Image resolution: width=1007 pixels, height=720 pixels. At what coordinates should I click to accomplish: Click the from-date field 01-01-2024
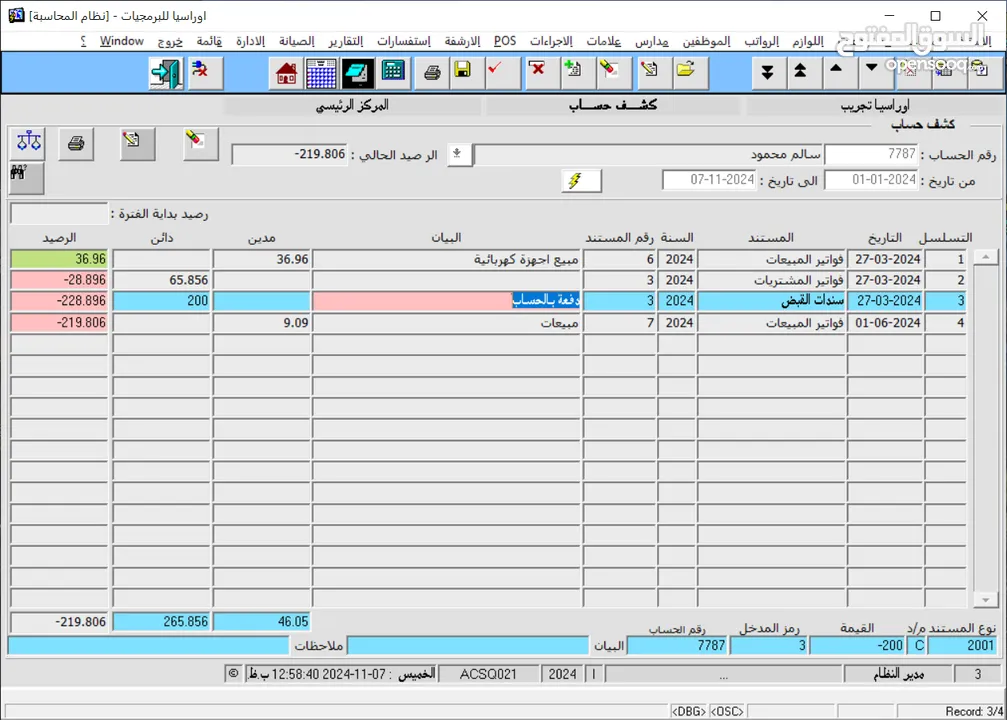click(871, 180)
